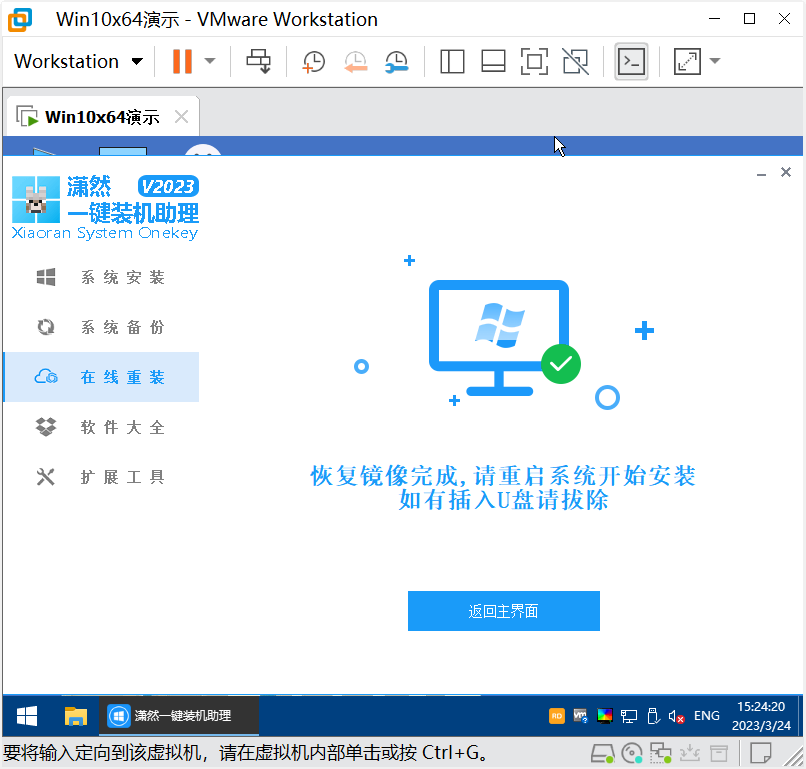
Task: Open the Windows Start menu in guest
Action: [27, 716]
